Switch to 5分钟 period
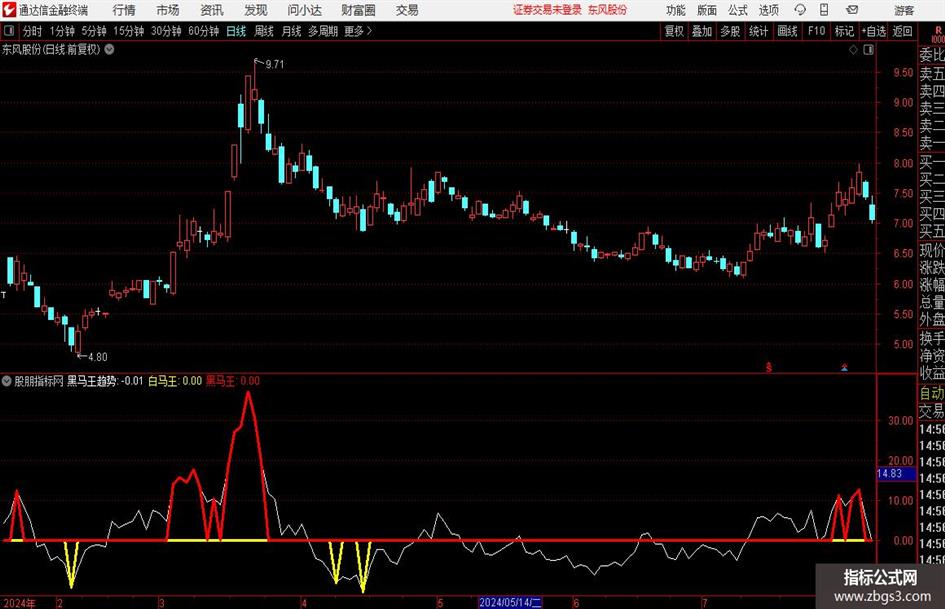 coord(93,31)
